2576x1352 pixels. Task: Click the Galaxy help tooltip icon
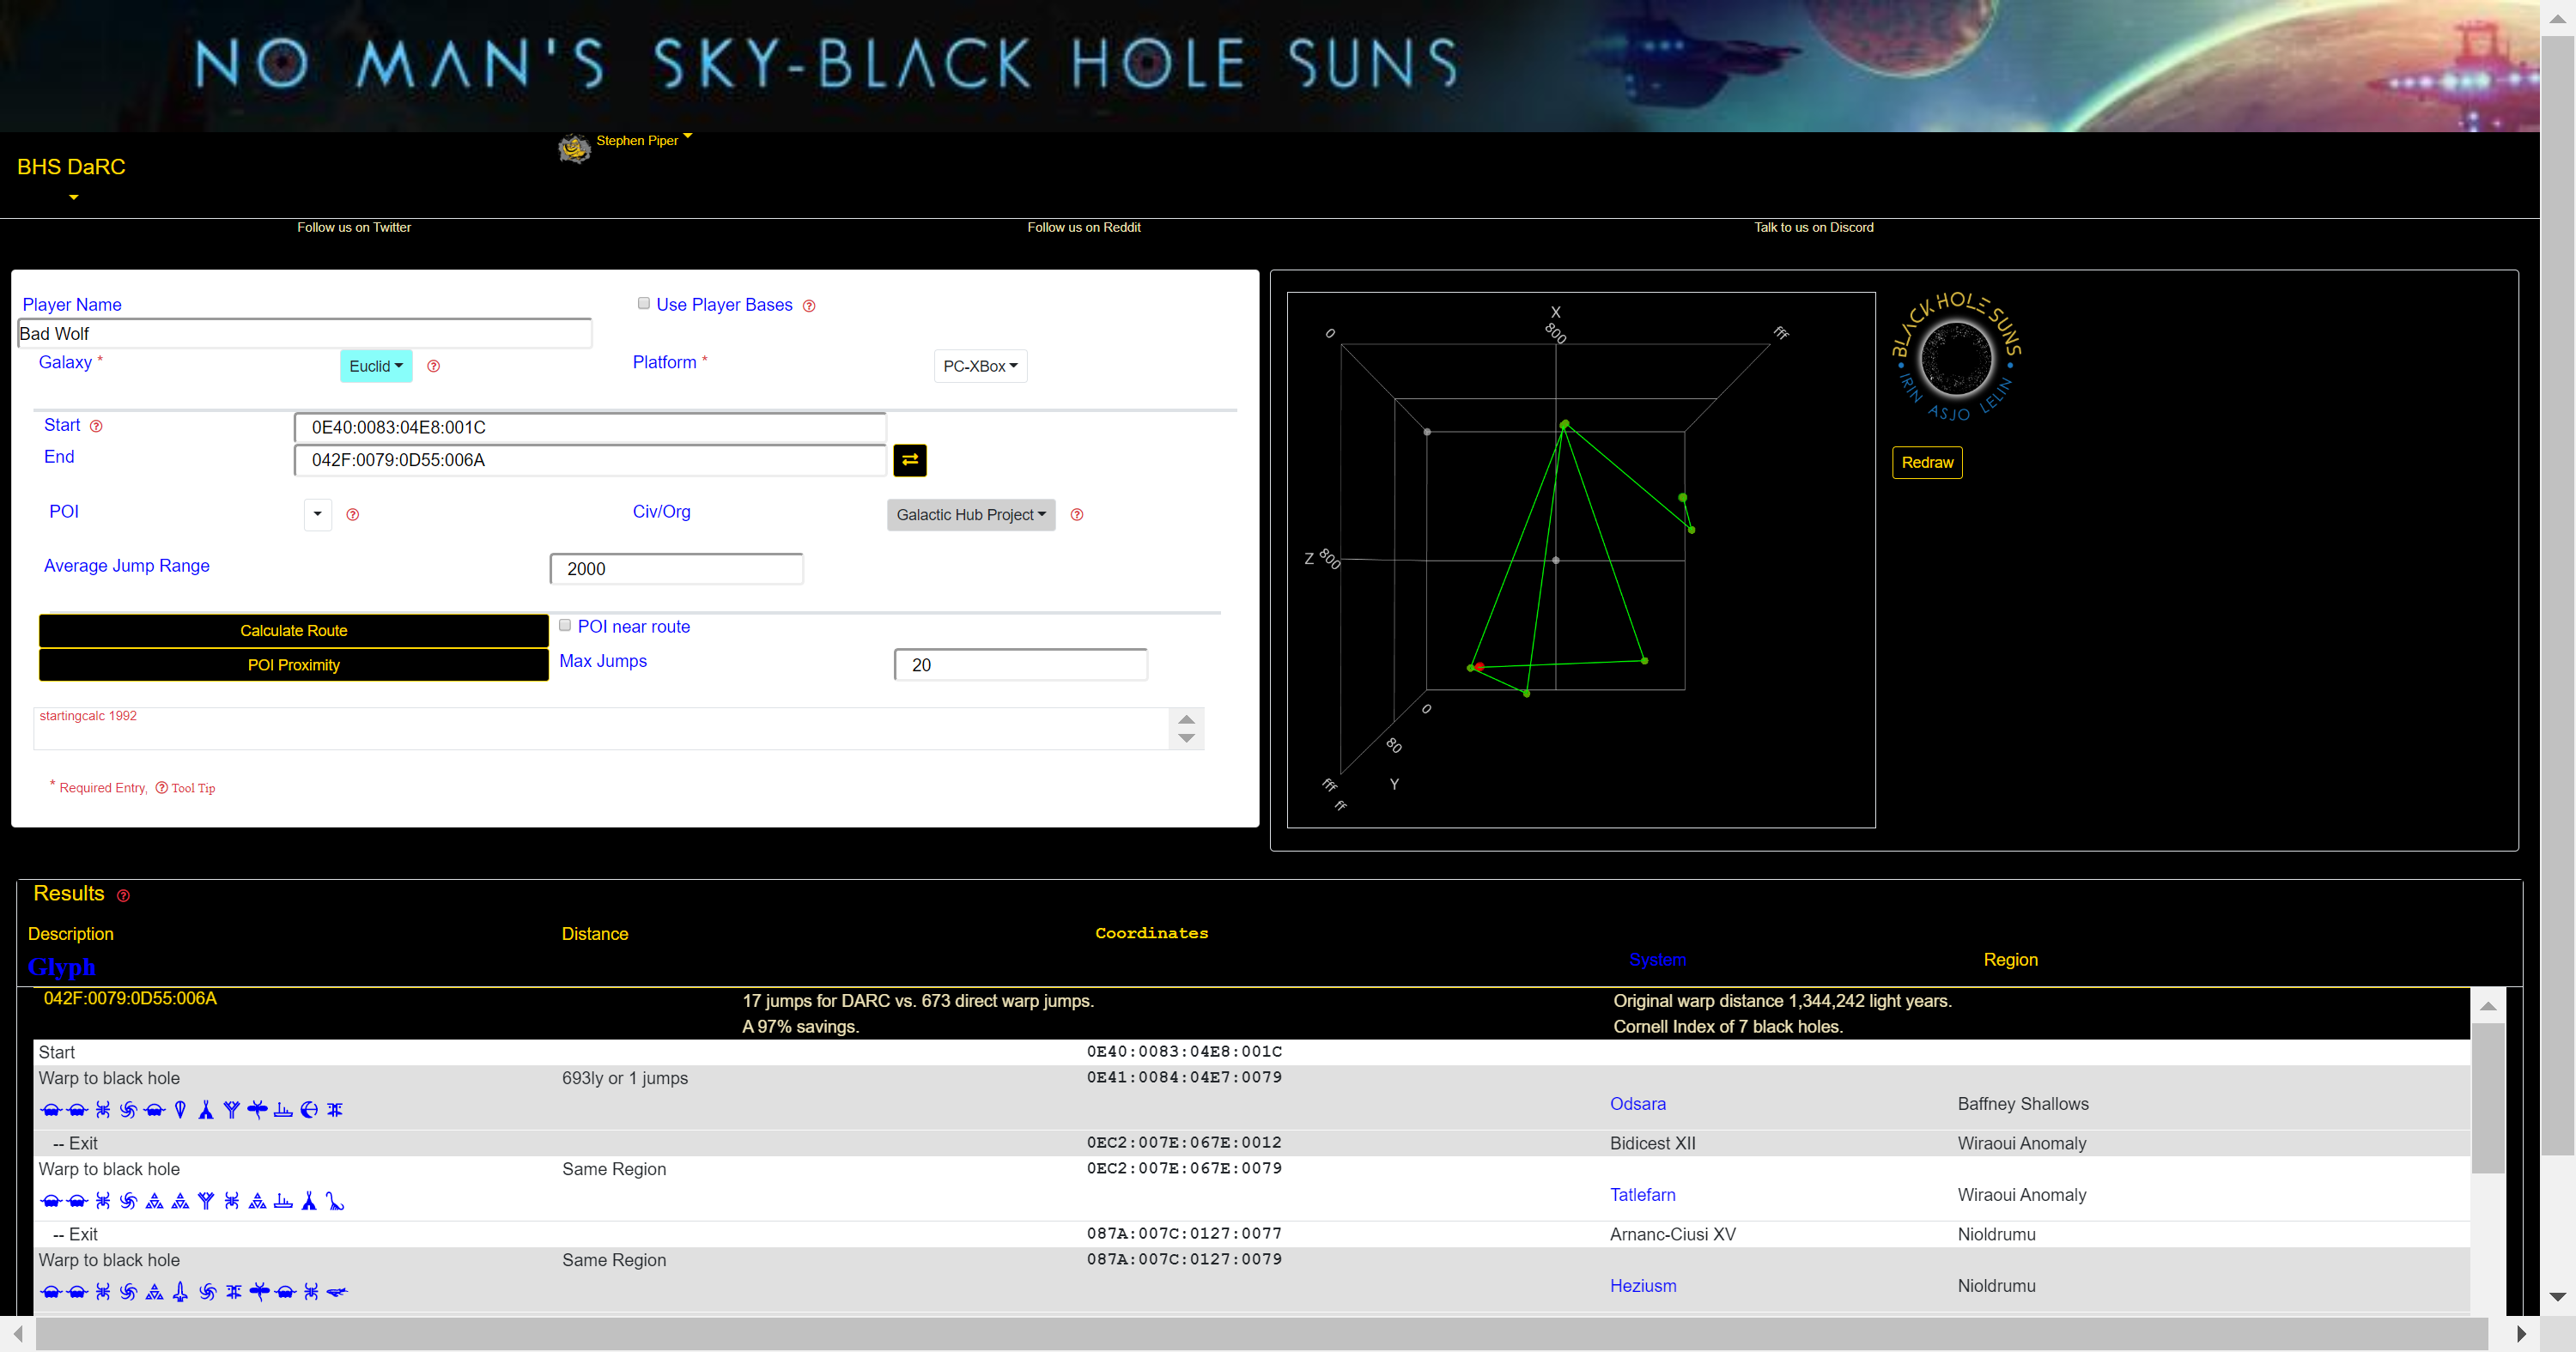[x=433, y=366]
